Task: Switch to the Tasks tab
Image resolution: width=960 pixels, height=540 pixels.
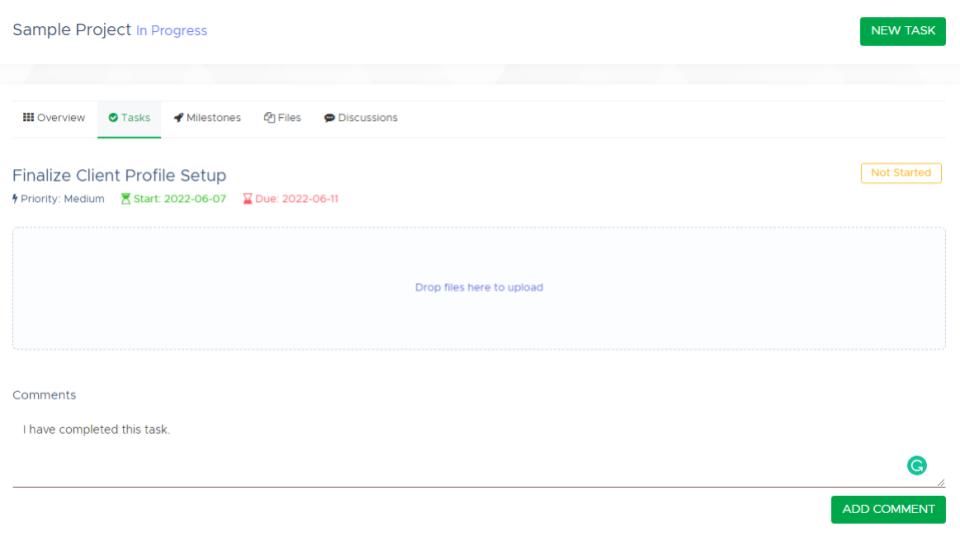Action: point(129,118)
